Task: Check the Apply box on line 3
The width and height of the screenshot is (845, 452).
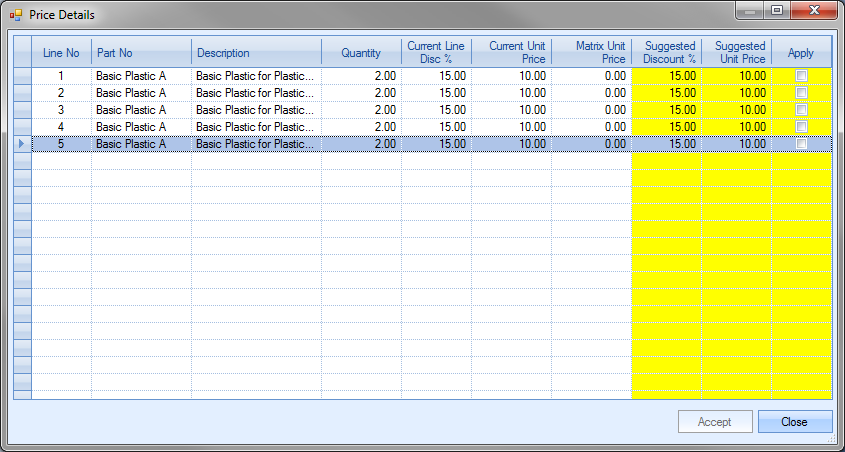Action: click(x=801, y=110)
